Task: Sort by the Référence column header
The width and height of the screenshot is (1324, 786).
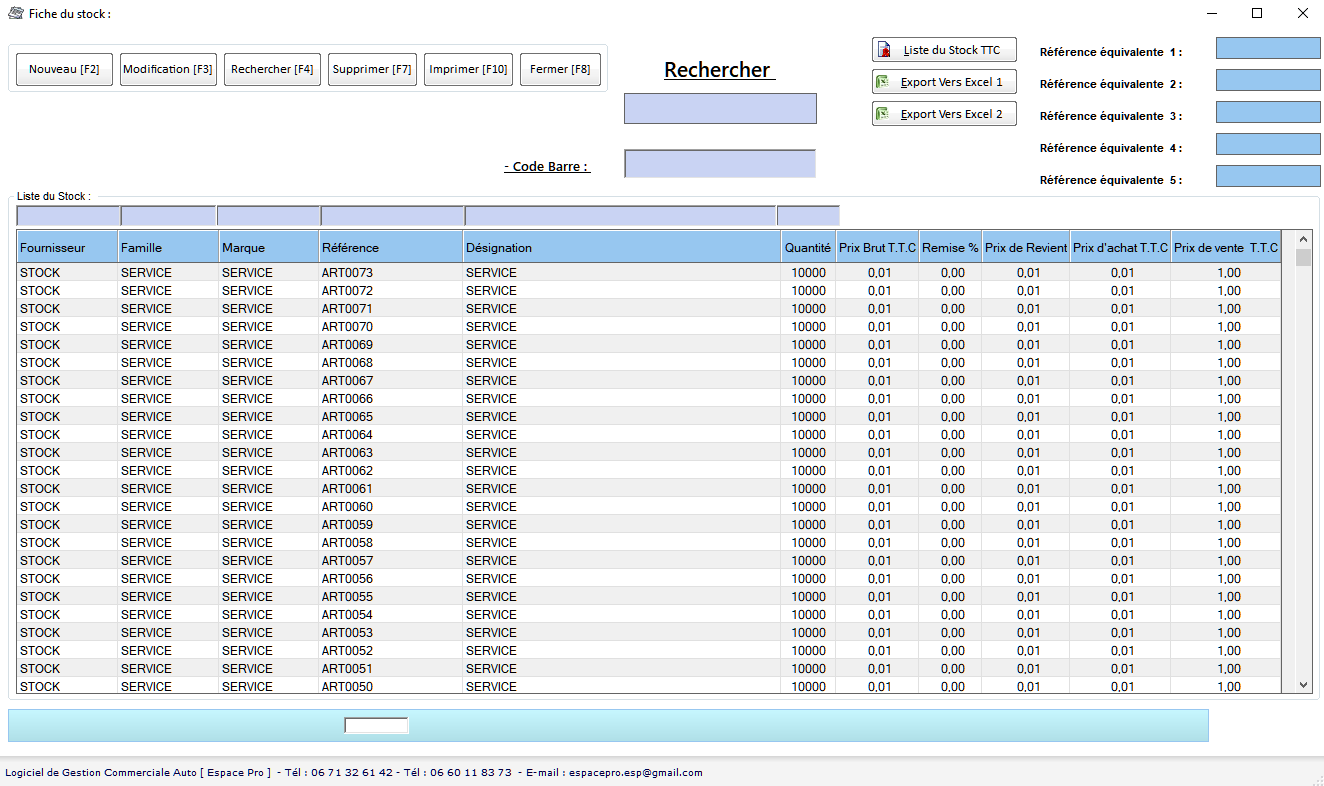Action: pos(391,248)
